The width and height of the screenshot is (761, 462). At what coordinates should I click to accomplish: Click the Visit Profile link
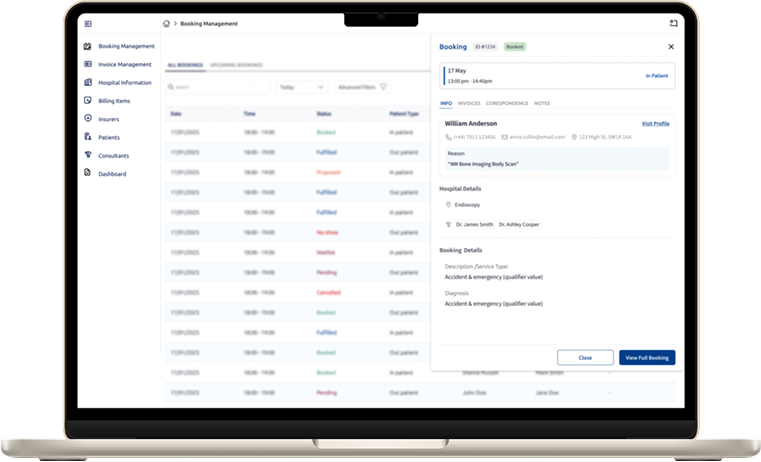(x=655, y=123)
